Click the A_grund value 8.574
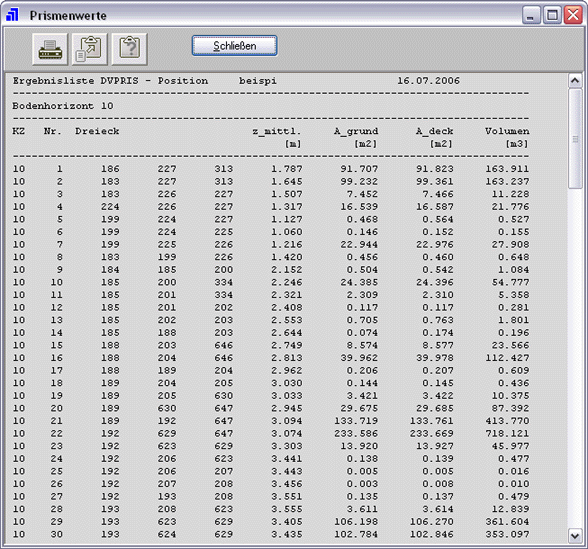This screenshot has height=549, width=588. (x=362, y=345)
